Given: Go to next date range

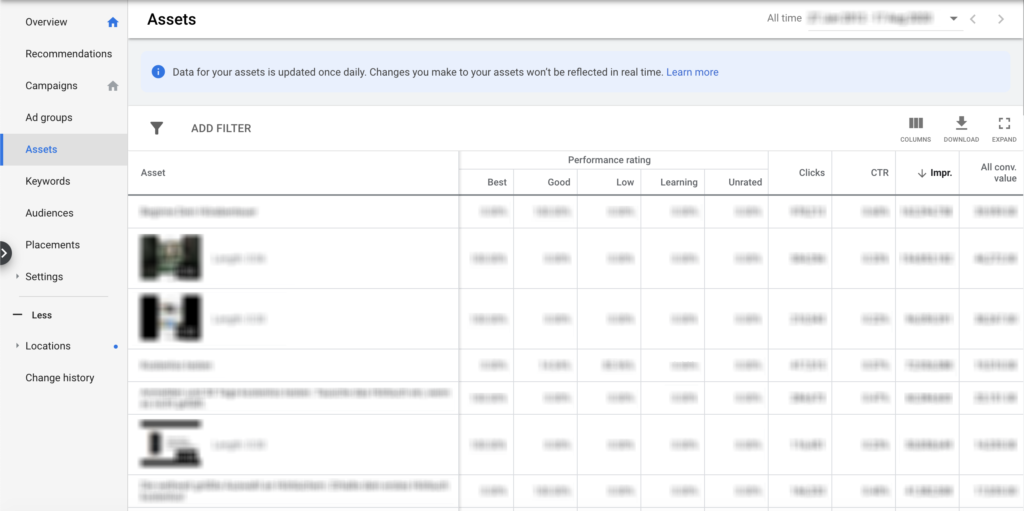Looking at the screenshot, I should click(x=1000, y=19).
